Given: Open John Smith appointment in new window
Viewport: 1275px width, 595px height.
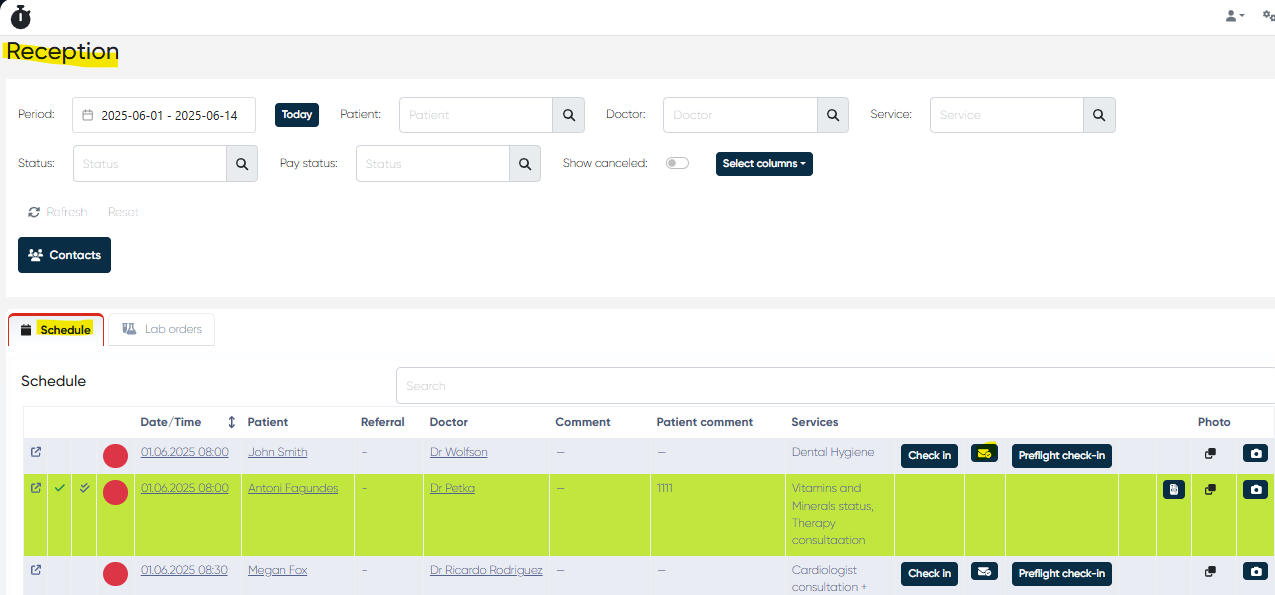Looking at the screenshot, I should (x=36, y=453).
